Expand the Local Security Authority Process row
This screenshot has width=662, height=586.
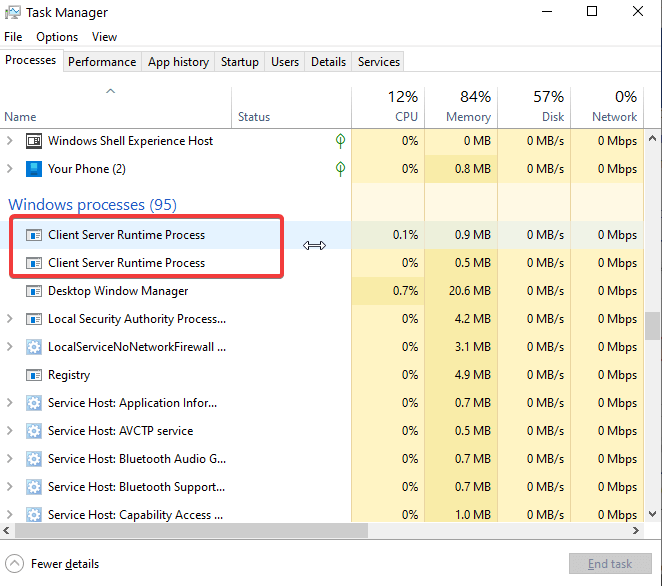click(x=9, y=319)
